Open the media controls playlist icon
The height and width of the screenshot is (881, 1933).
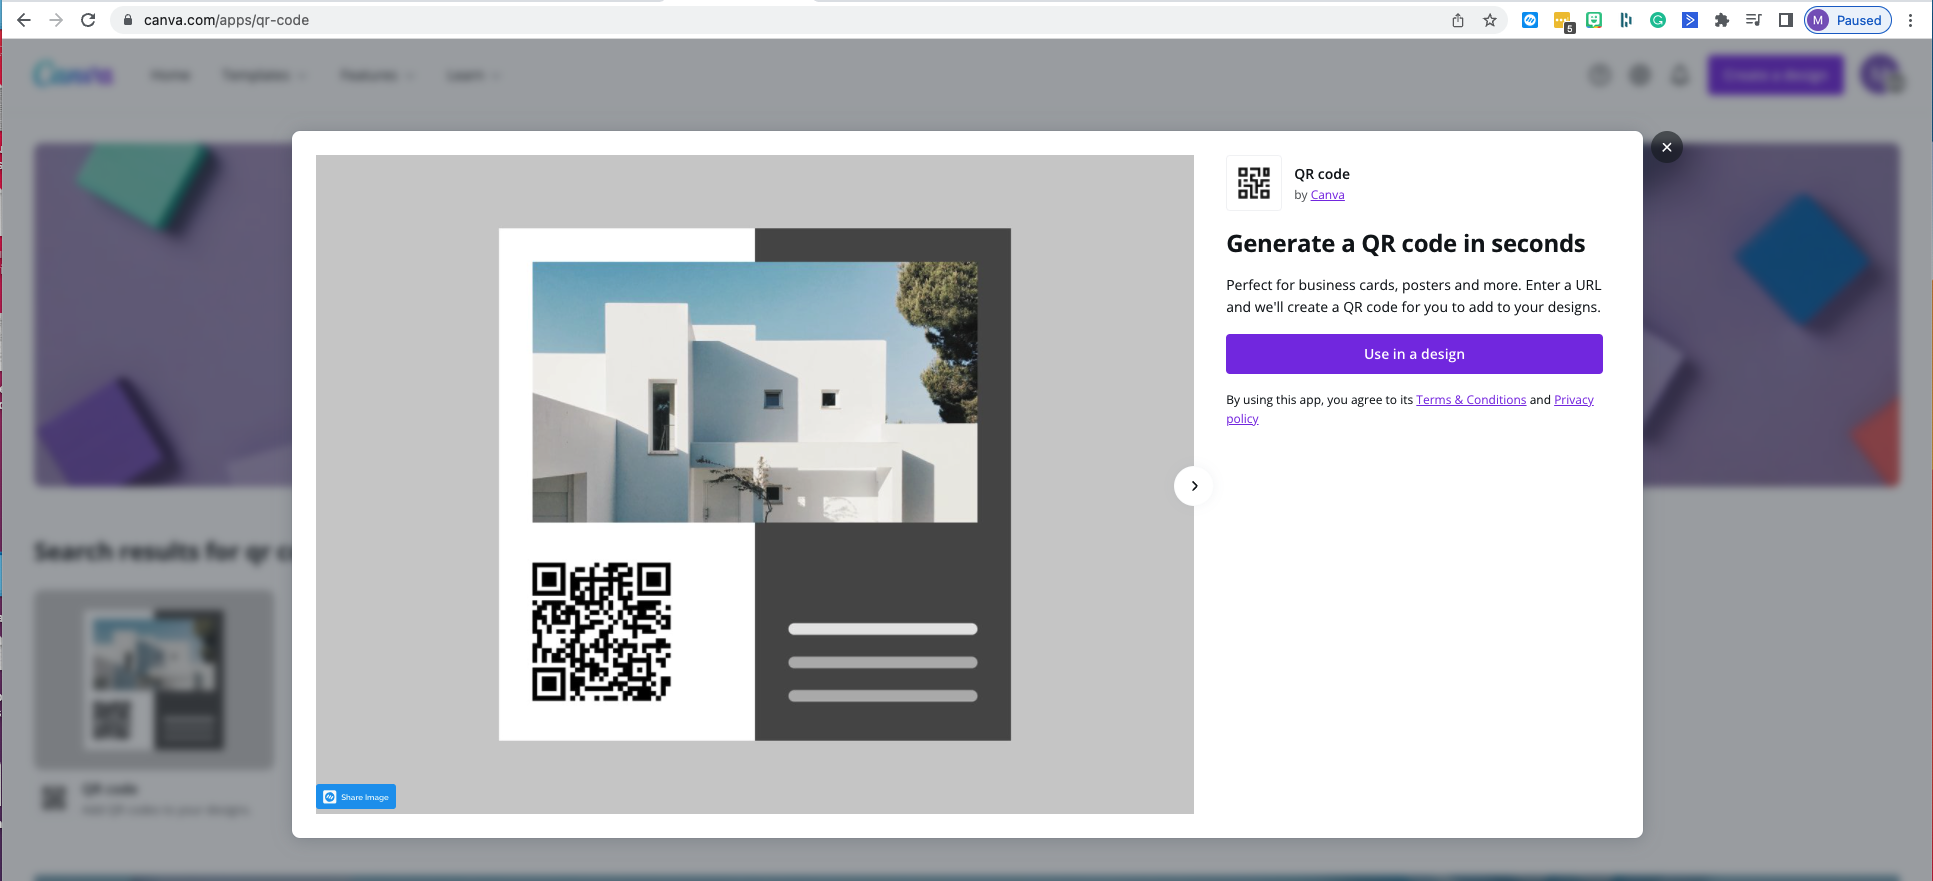(x=1754, y=20)
